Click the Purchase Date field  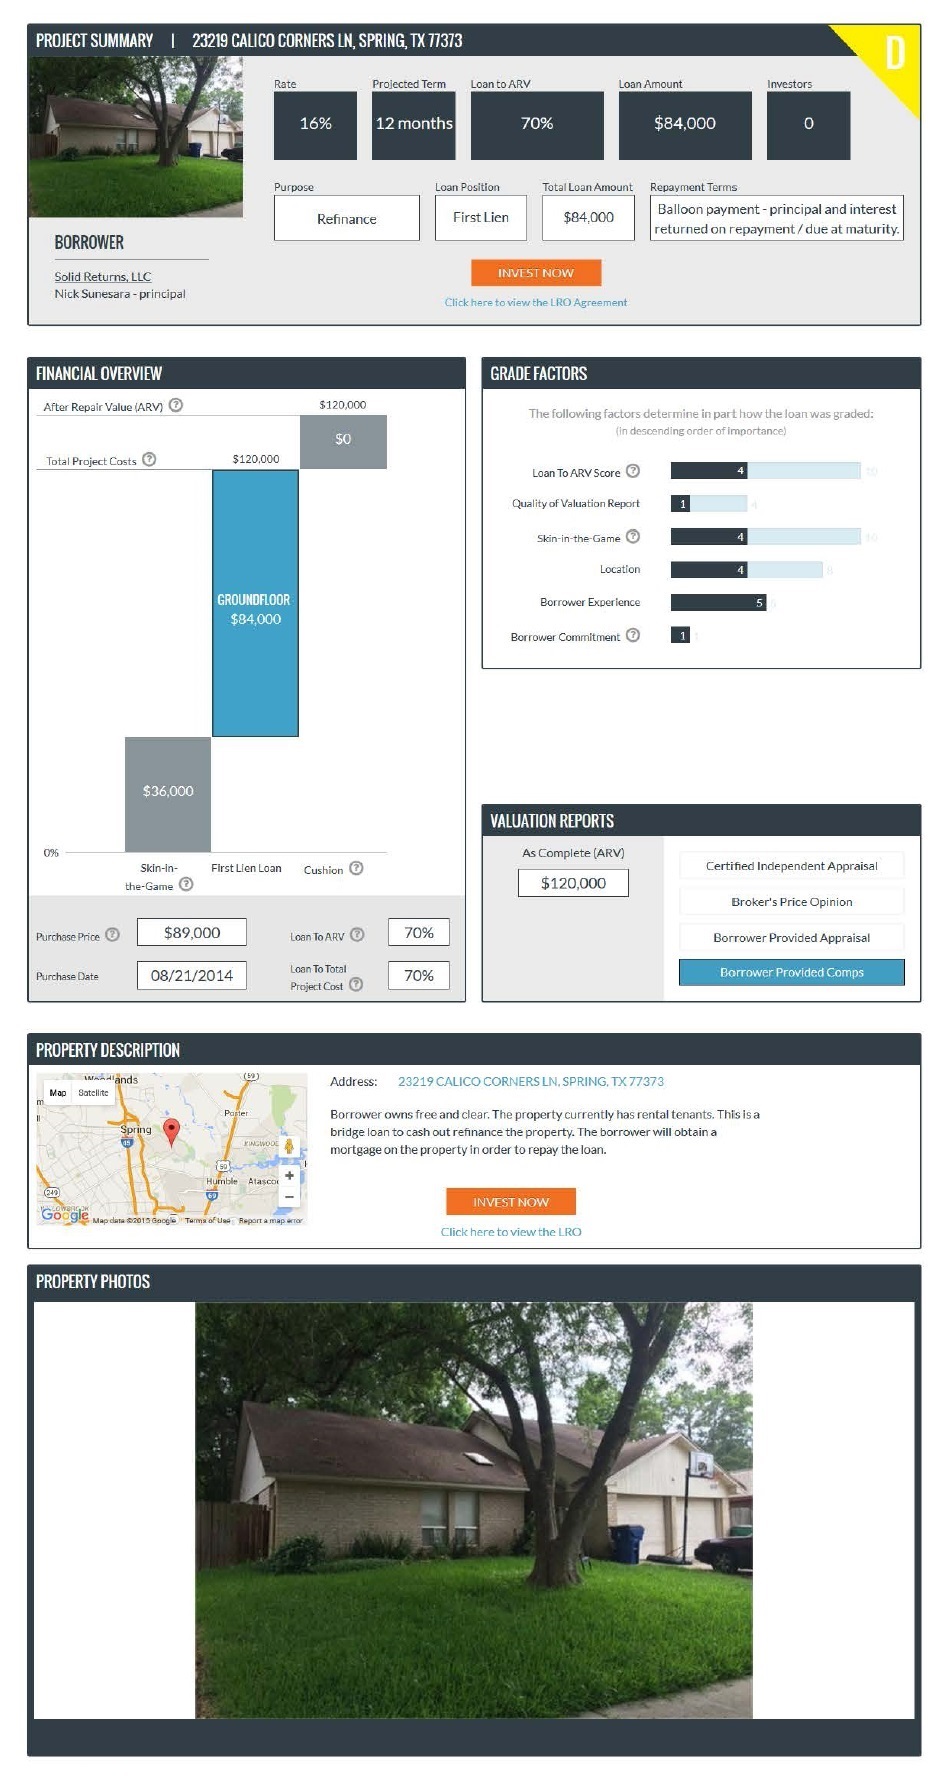click(191, 975)
